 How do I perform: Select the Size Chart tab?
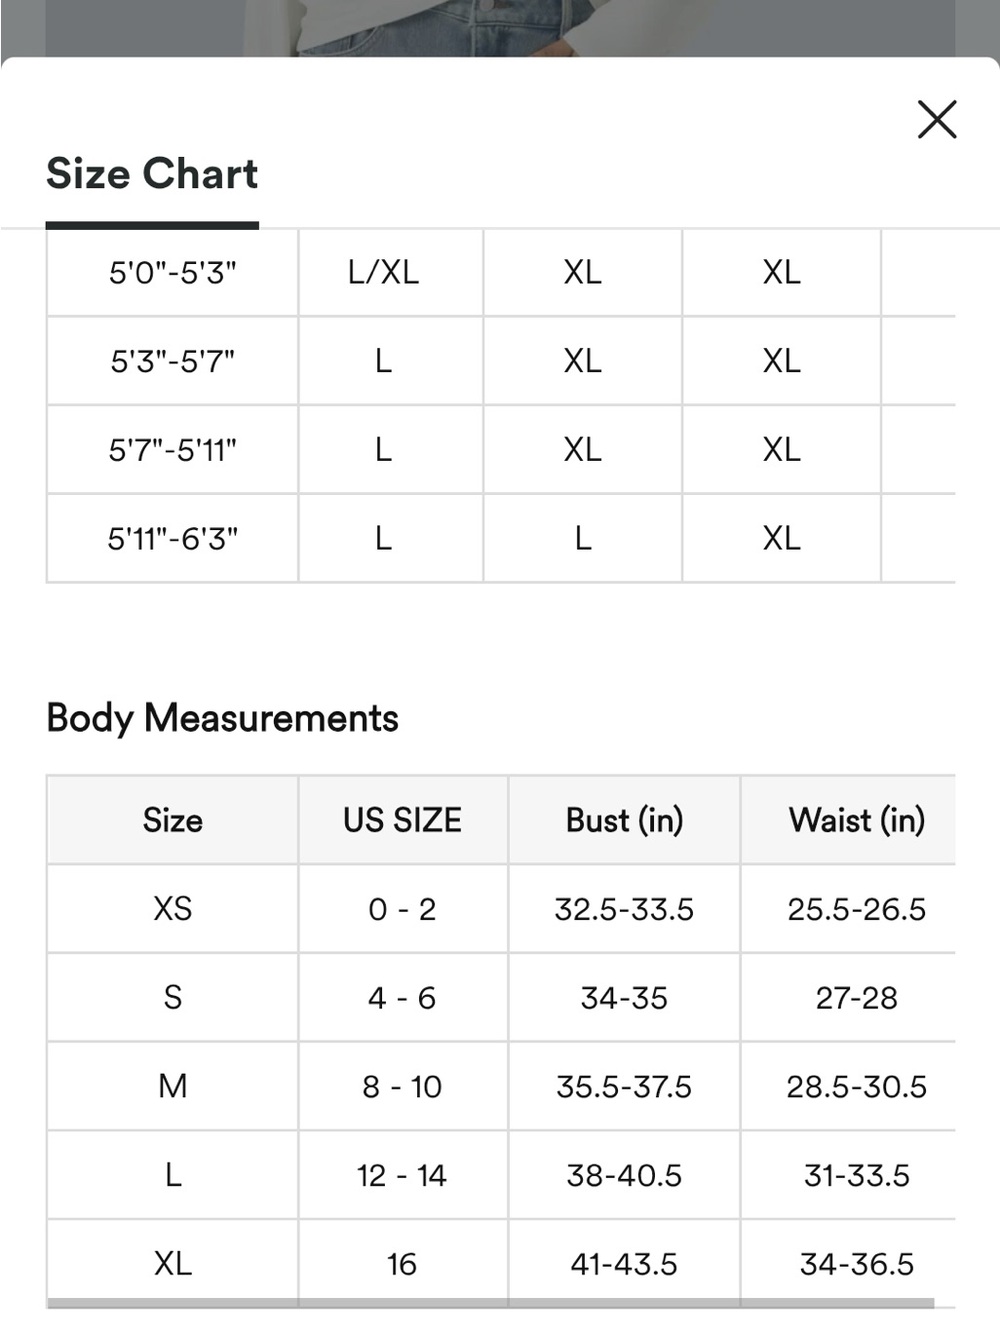[152, 174]
